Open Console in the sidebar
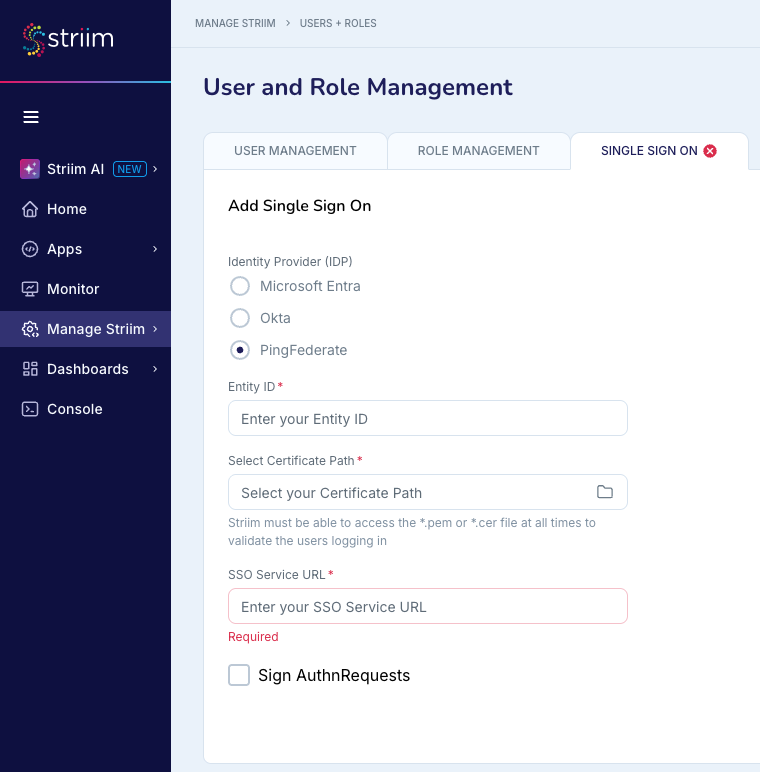This screenshot has height=772, width=760. [x=85, y=409]
